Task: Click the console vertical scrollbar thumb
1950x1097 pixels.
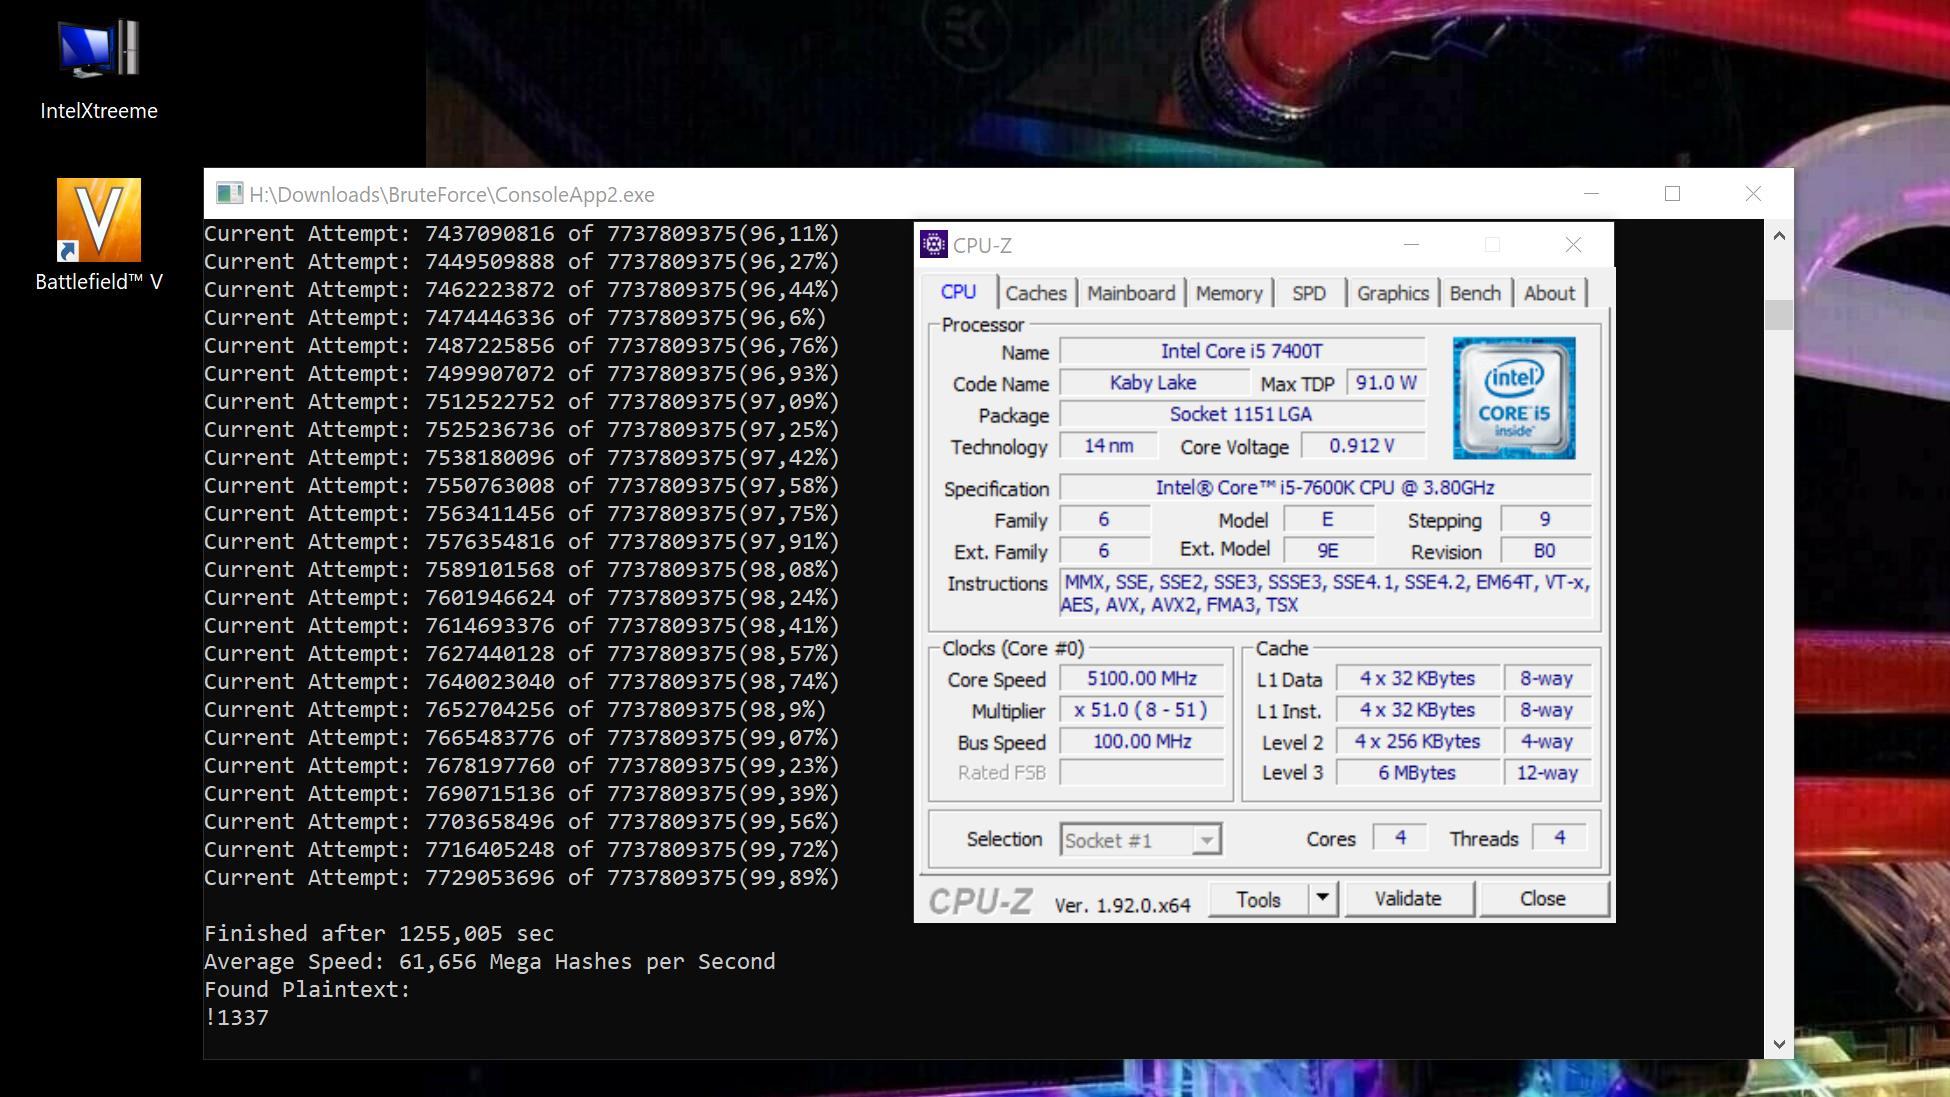Action: pos(1778,314)
